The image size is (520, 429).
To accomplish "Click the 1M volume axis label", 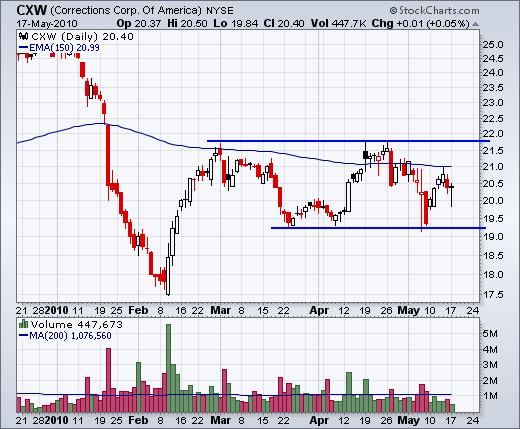I will [x=490, y=396].
